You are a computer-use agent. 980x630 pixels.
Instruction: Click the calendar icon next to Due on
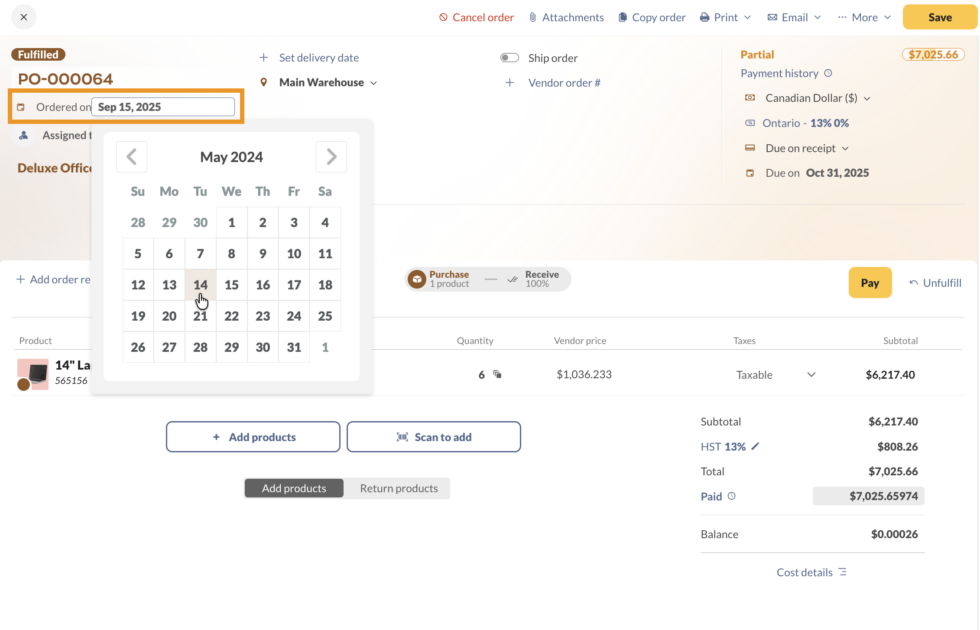point(750,173)
